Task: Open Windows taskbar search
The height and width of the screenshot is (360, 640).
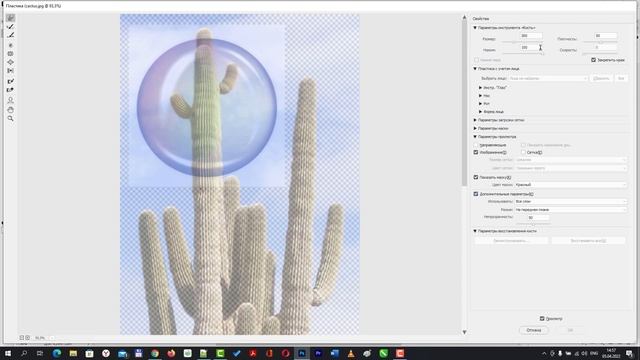Action: (24, 353)
